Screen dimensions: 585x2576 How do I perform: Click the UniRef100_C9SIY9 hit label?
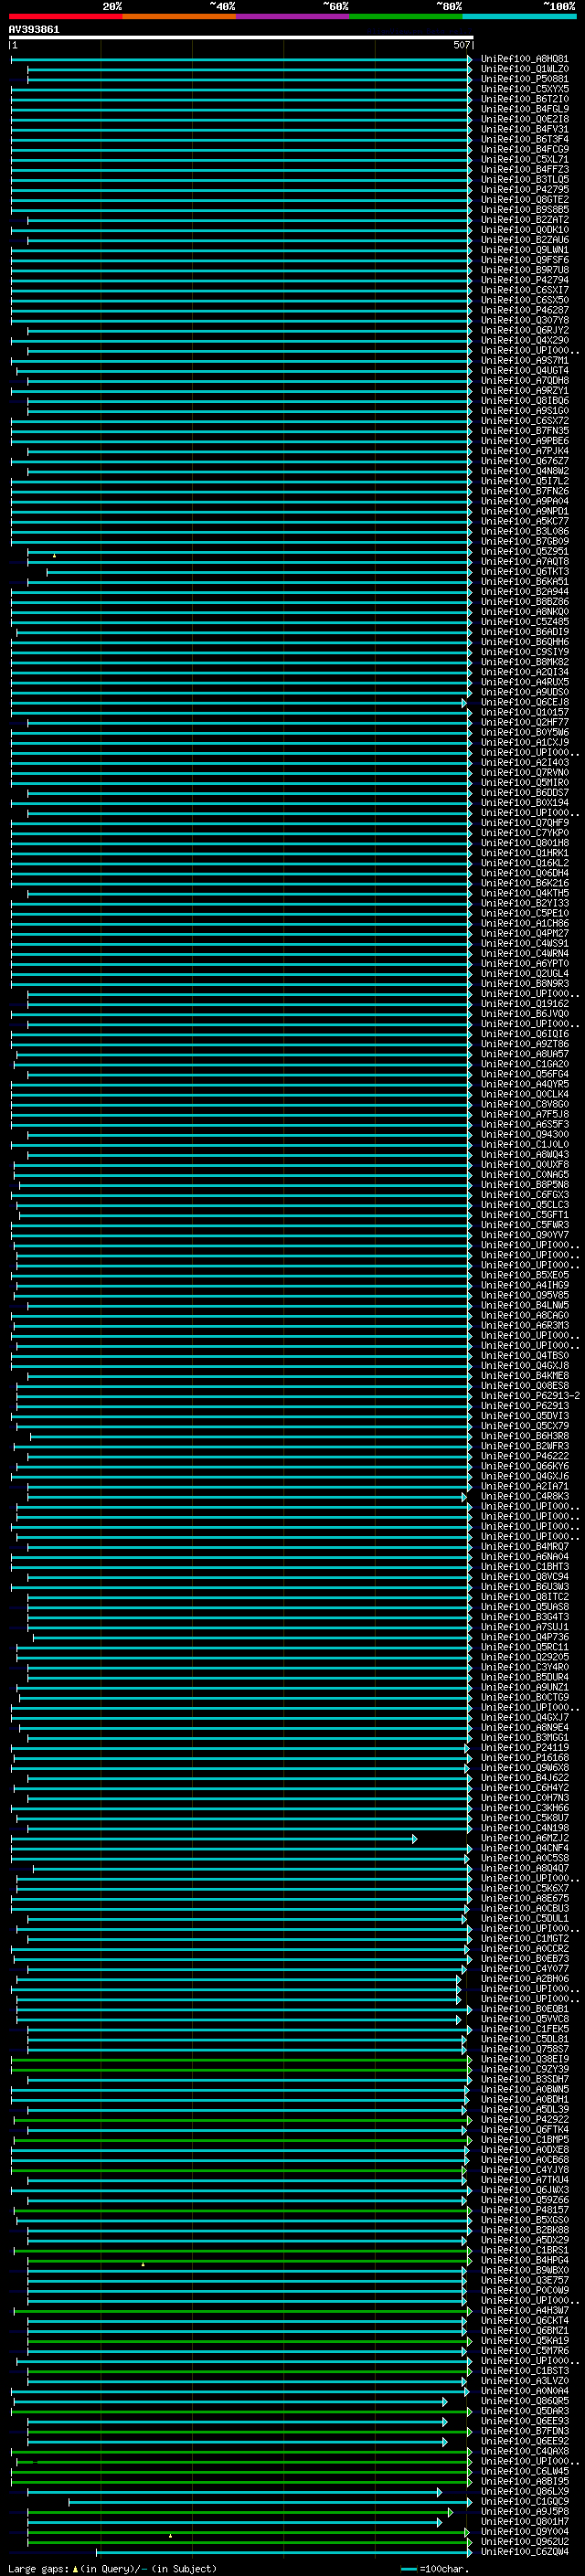(525, 652)
